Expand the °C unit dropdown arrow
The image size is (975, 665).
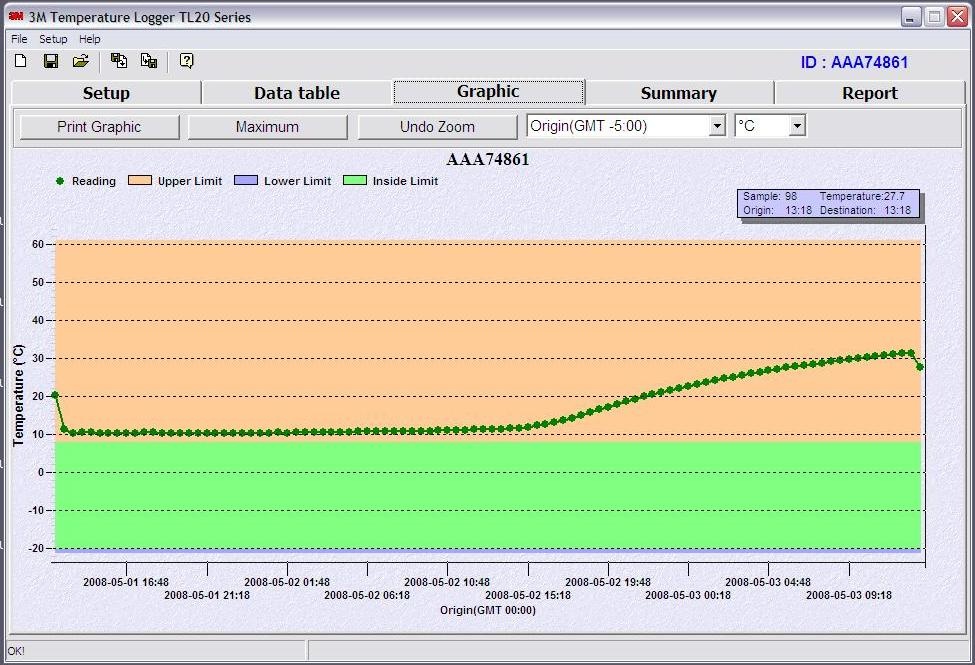[797, 126]
